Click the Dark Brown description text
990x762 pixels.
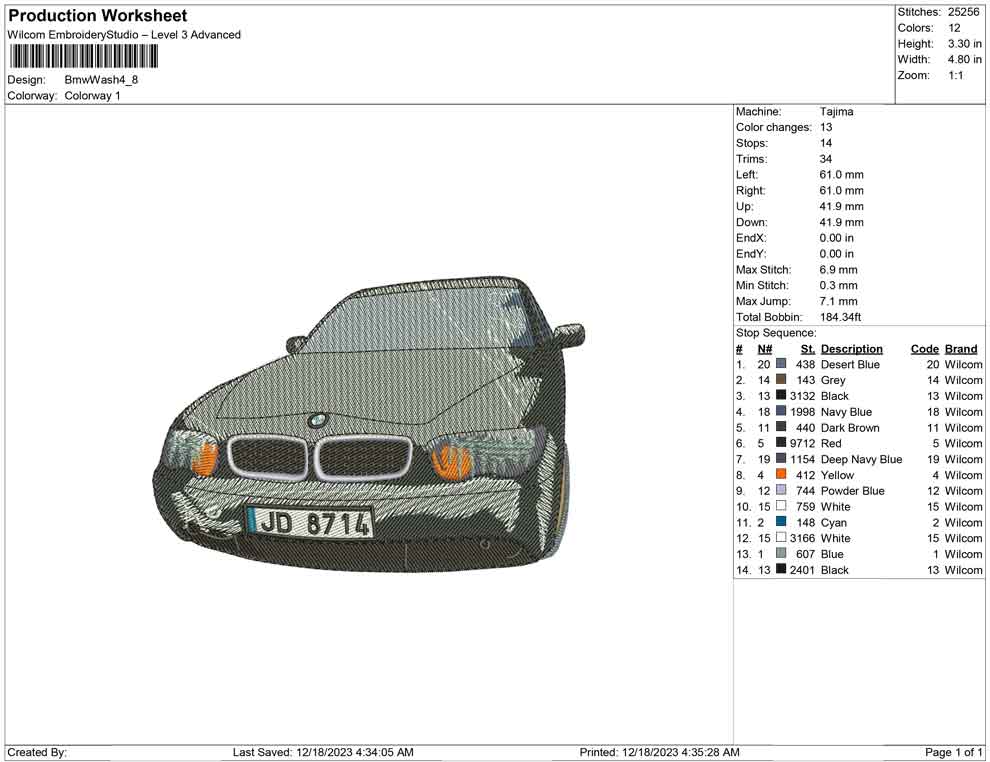coord(850,427)
